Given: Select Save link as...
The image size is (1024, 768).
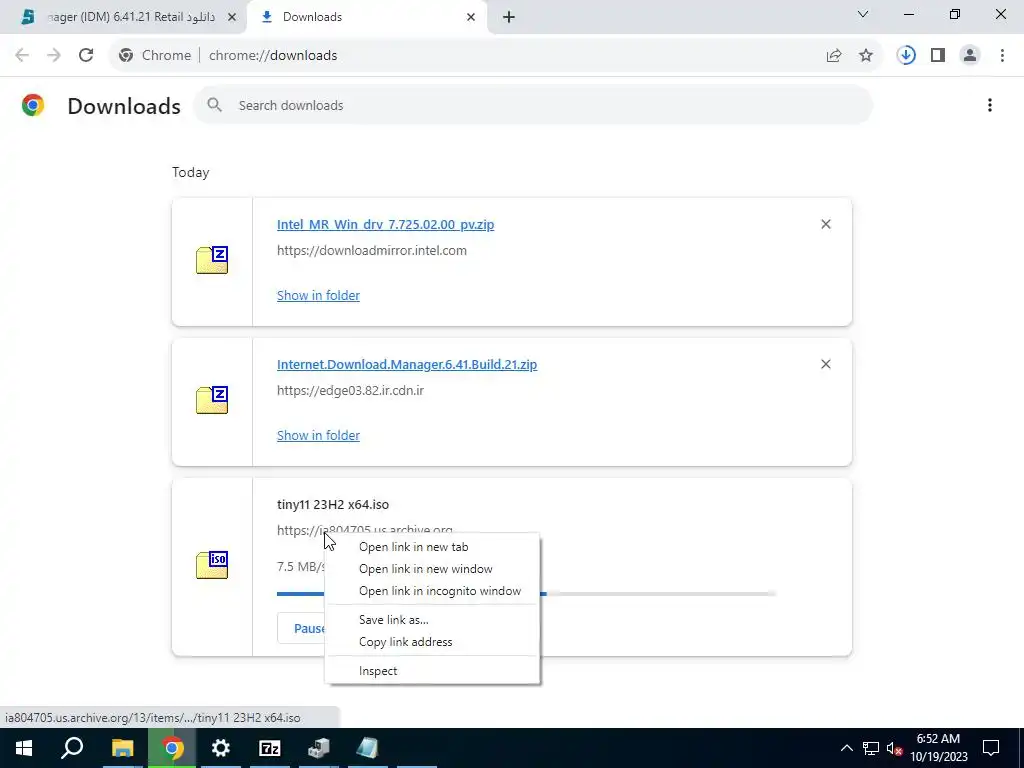Looking at the screenshot, I should 432,620.
